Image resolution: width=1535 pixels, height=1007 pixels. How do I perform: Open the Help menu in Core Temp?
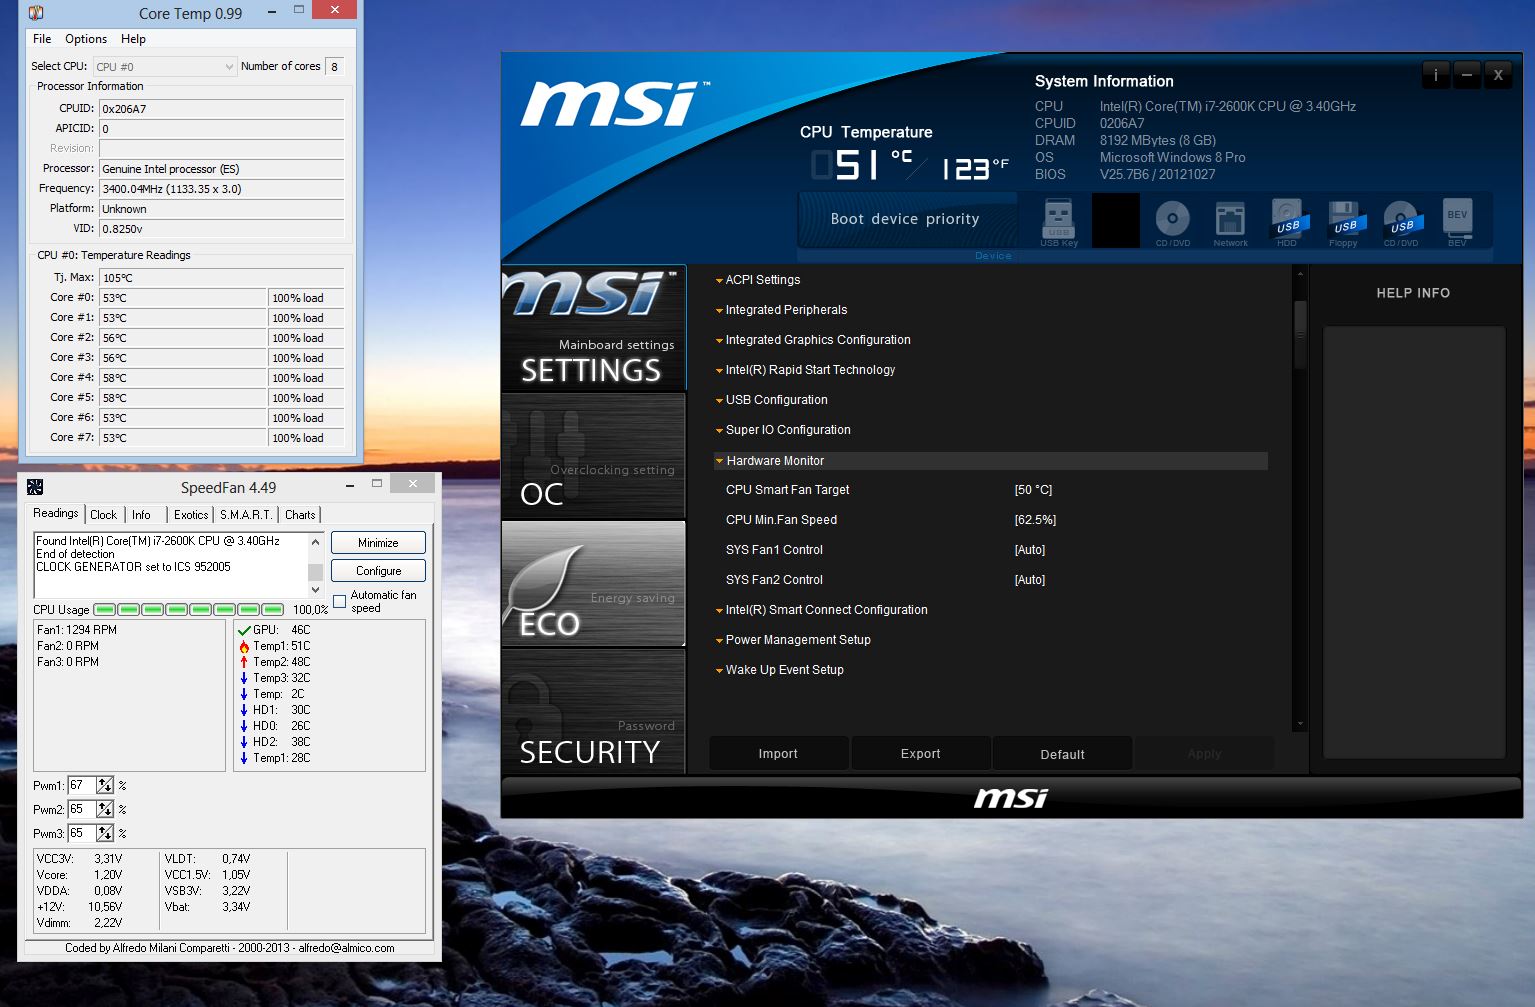pos(133,39)
